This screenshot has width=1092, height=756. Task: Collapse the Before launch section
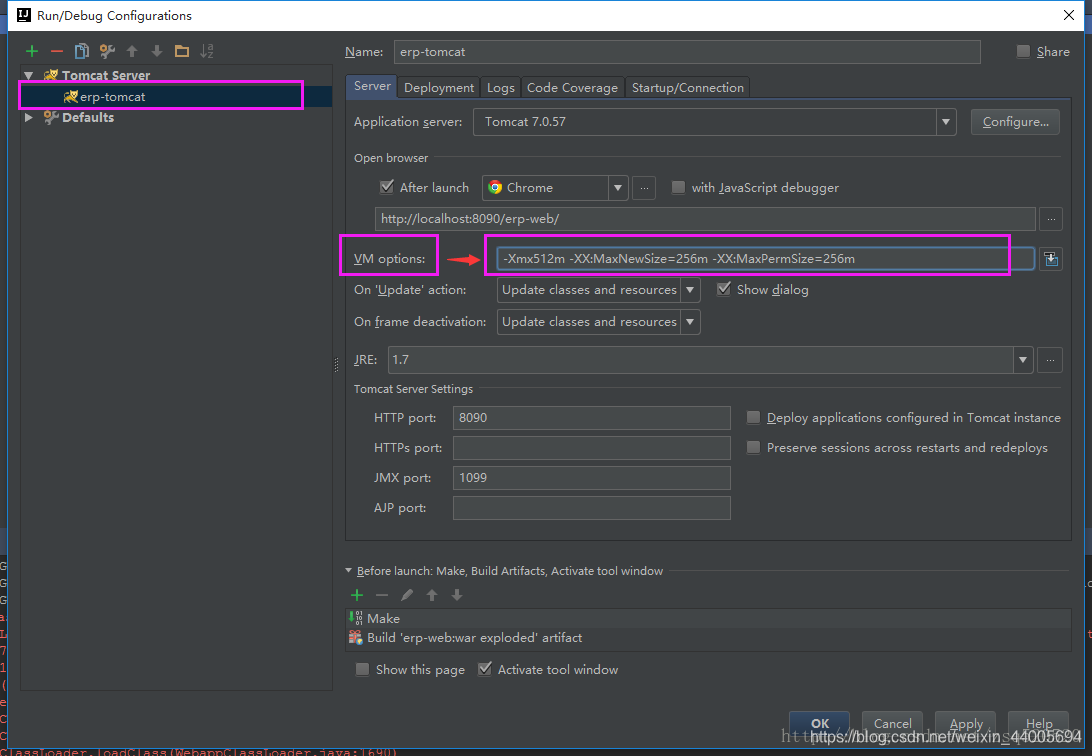pyautogui.click(x=348, y=571)
